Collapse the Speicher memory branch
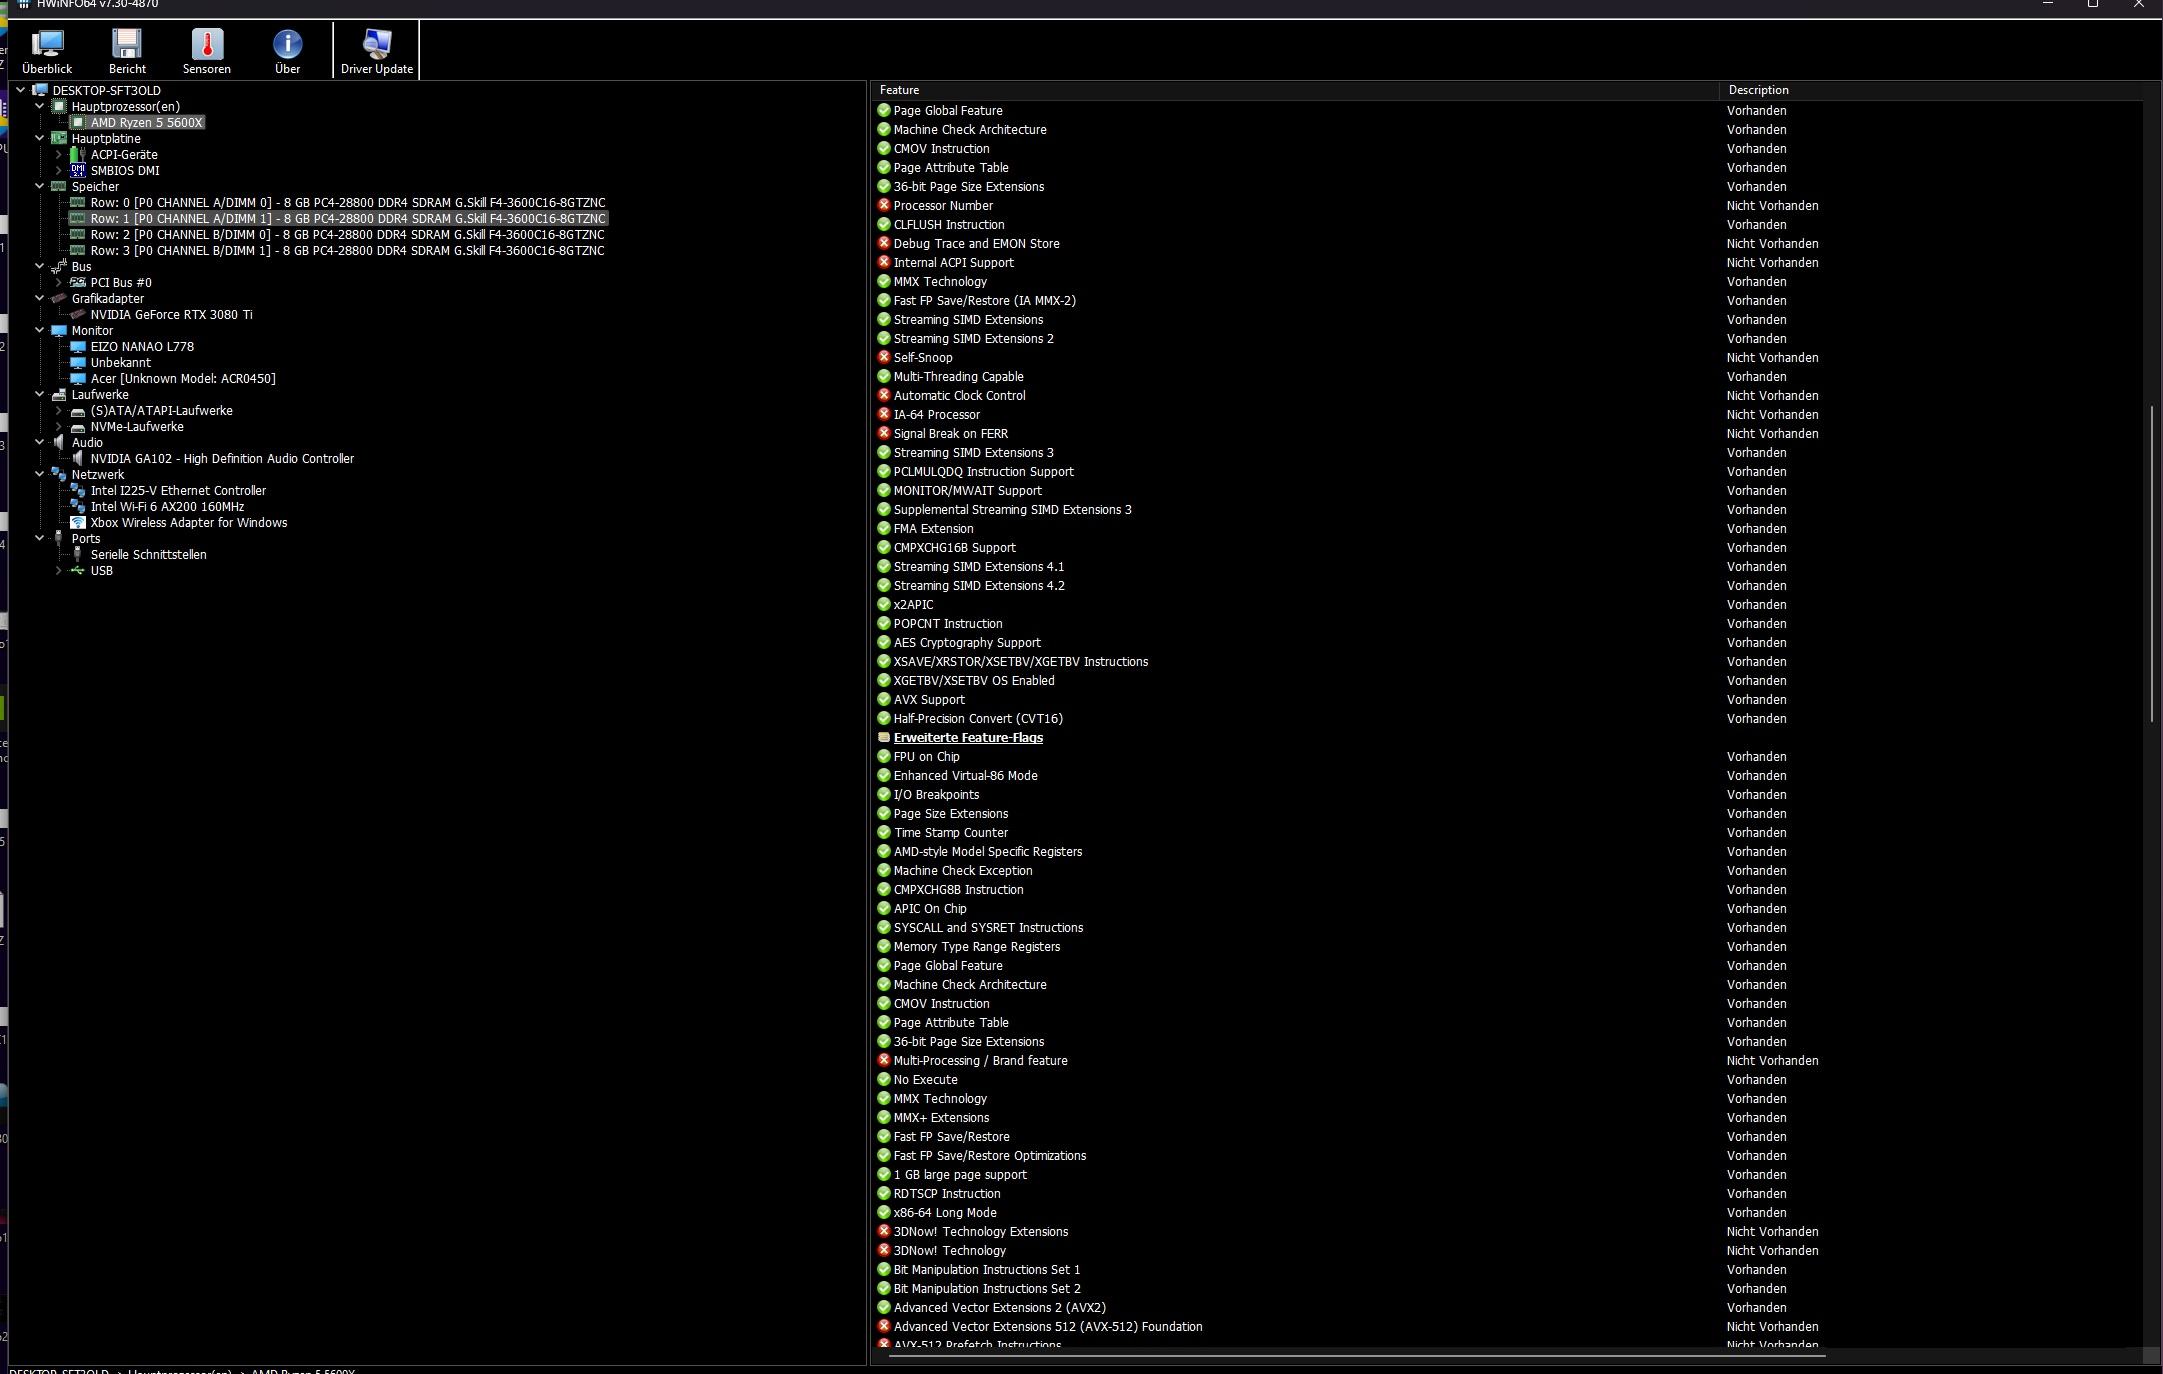 [x=40, y=187]
